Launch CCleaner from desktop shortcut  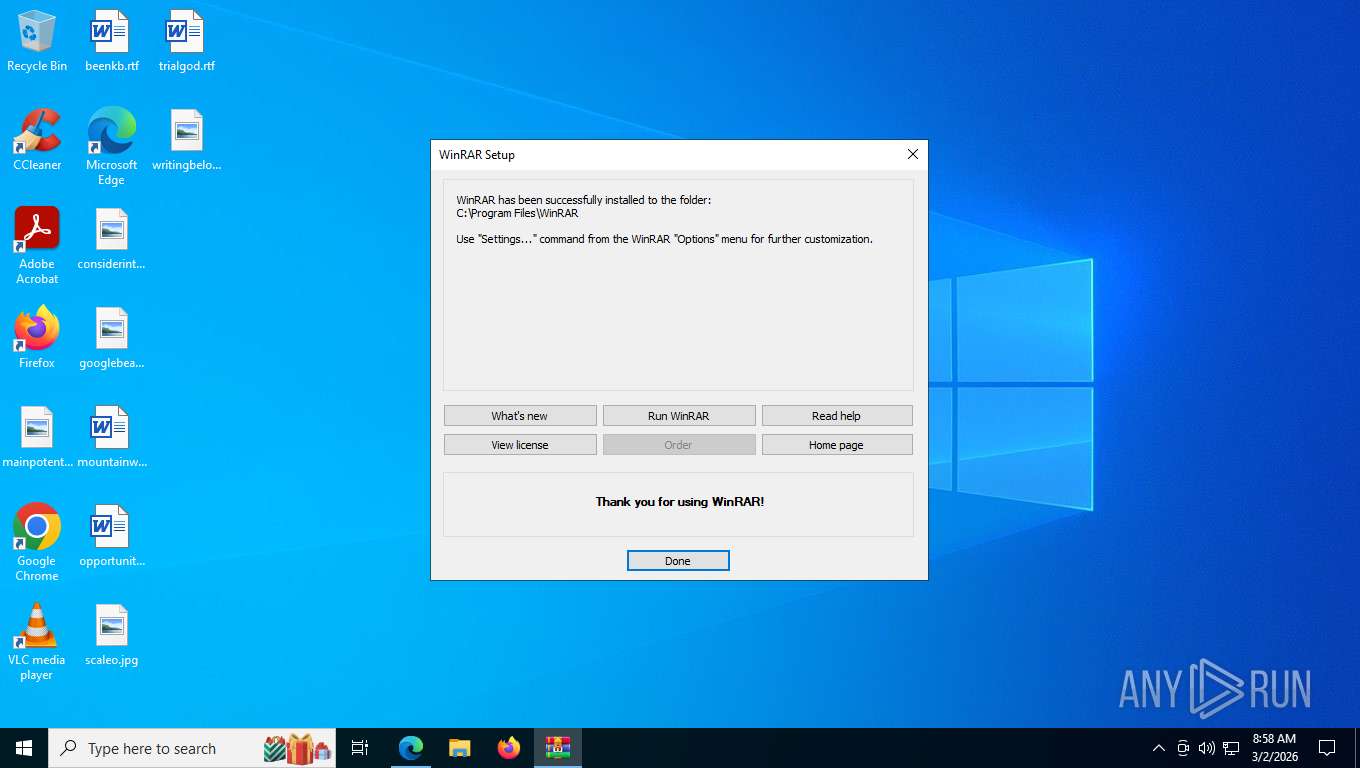click(37, 140)
